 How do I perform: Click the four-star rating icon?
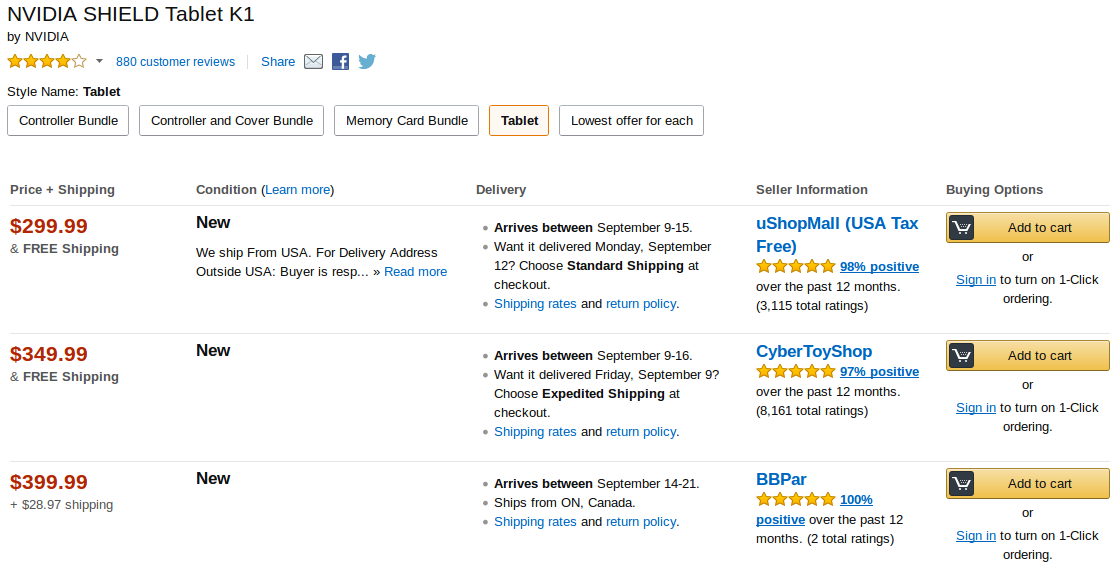47,61
